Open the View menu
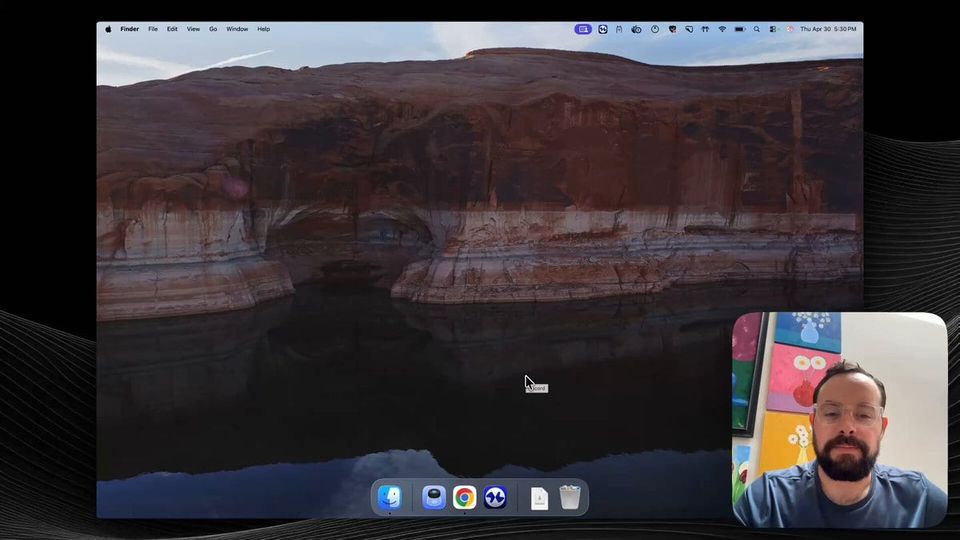Screen dimensions: 960x540 click(x=193, y=29)
